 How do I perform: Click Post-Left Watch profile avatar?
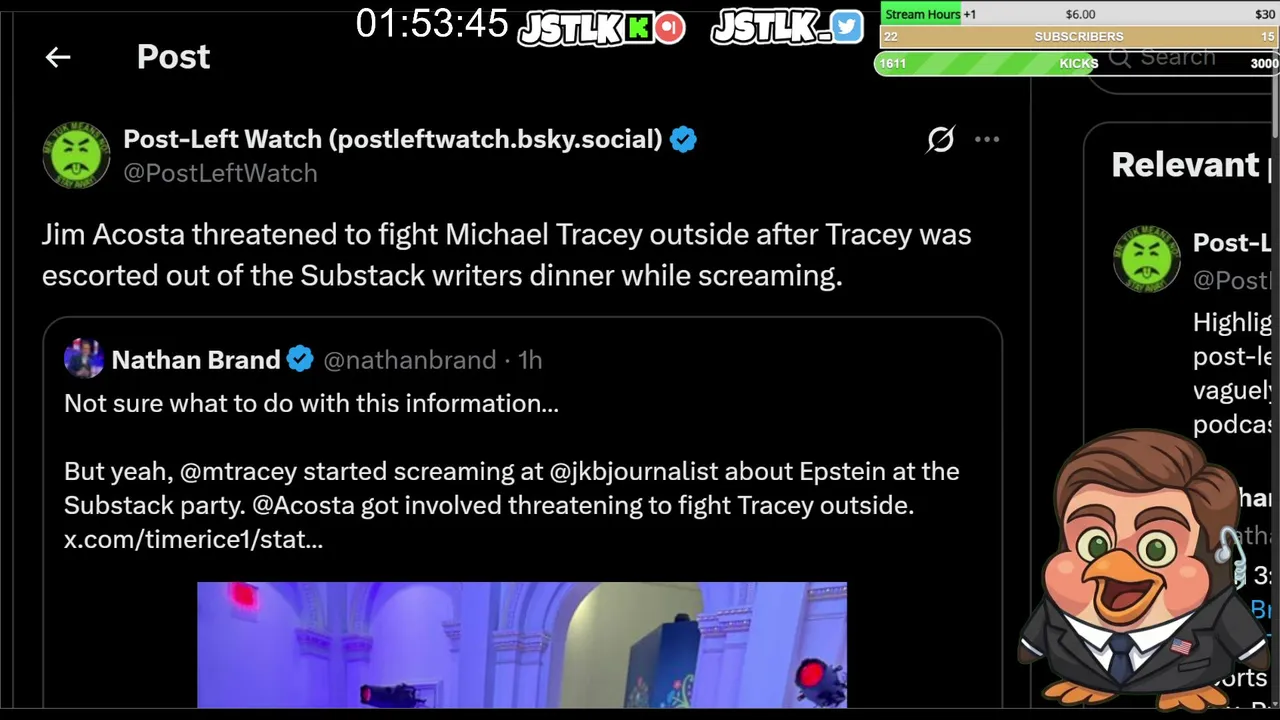click(x=76, y=155)
